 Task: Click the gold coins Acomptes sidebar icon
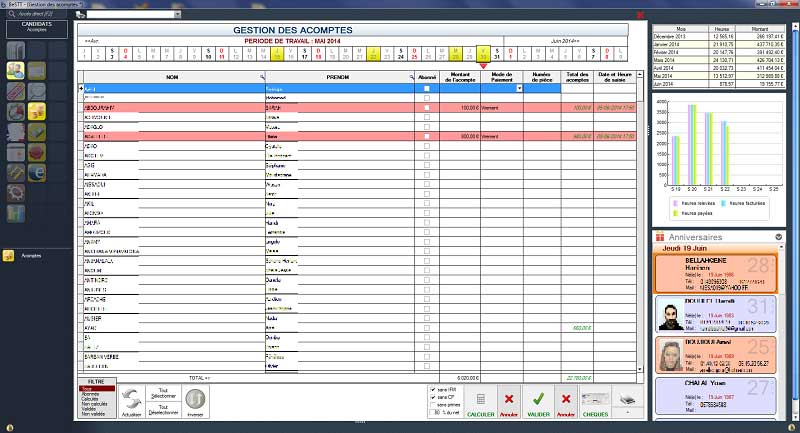37,111
